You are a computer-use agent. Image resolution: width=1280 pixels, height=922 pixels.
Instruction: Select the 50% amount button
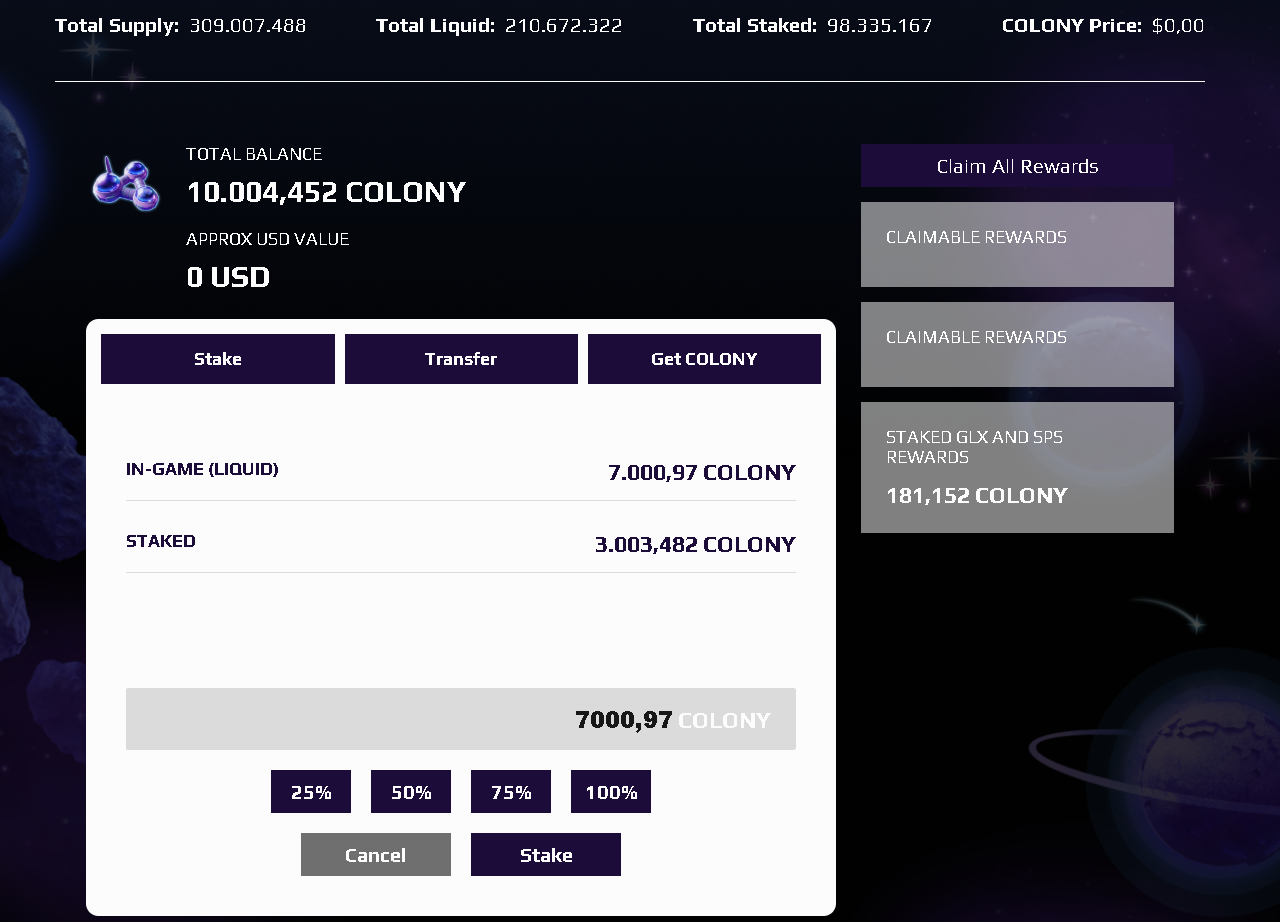411,792
